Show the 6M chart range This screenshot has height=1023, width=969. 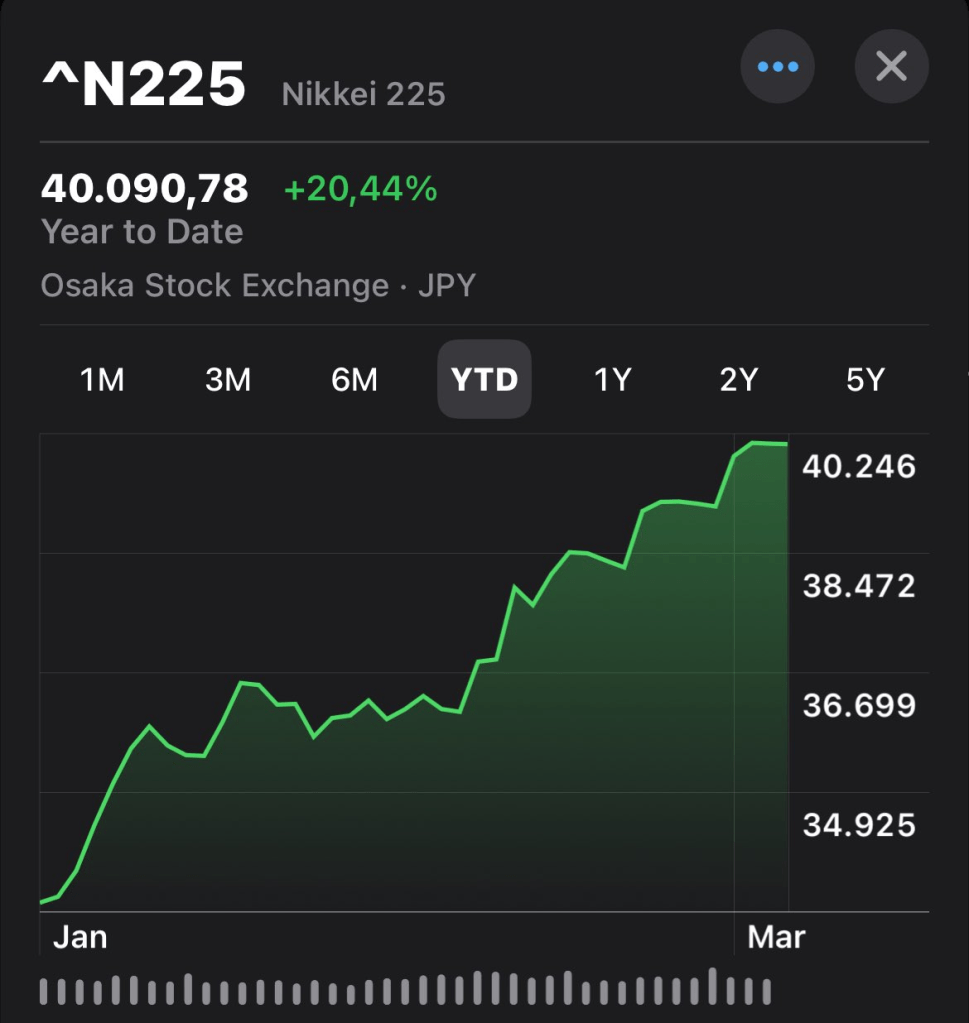(355, 380)
